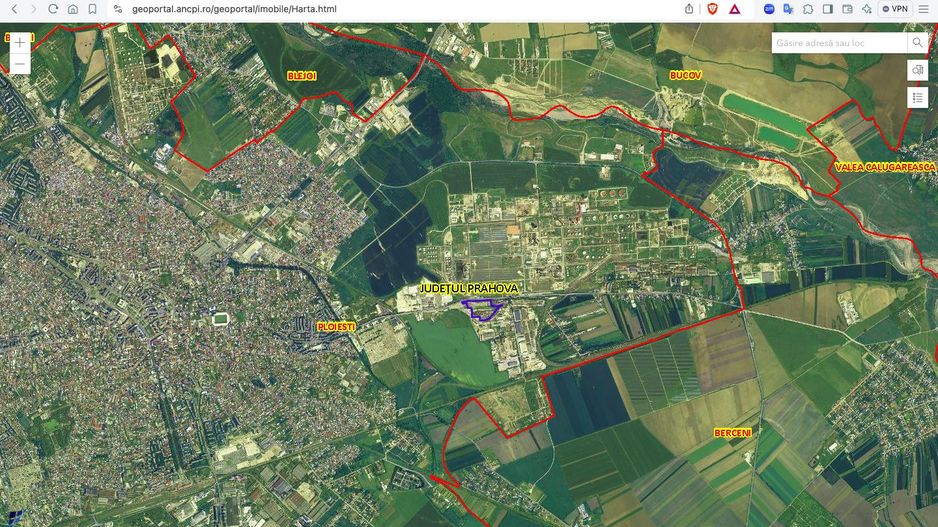Image resolution: width=938 pixels, height=527 pixels.
Task: Click the JUDEȚUL PRAHOVA map label
Action: 468,288
